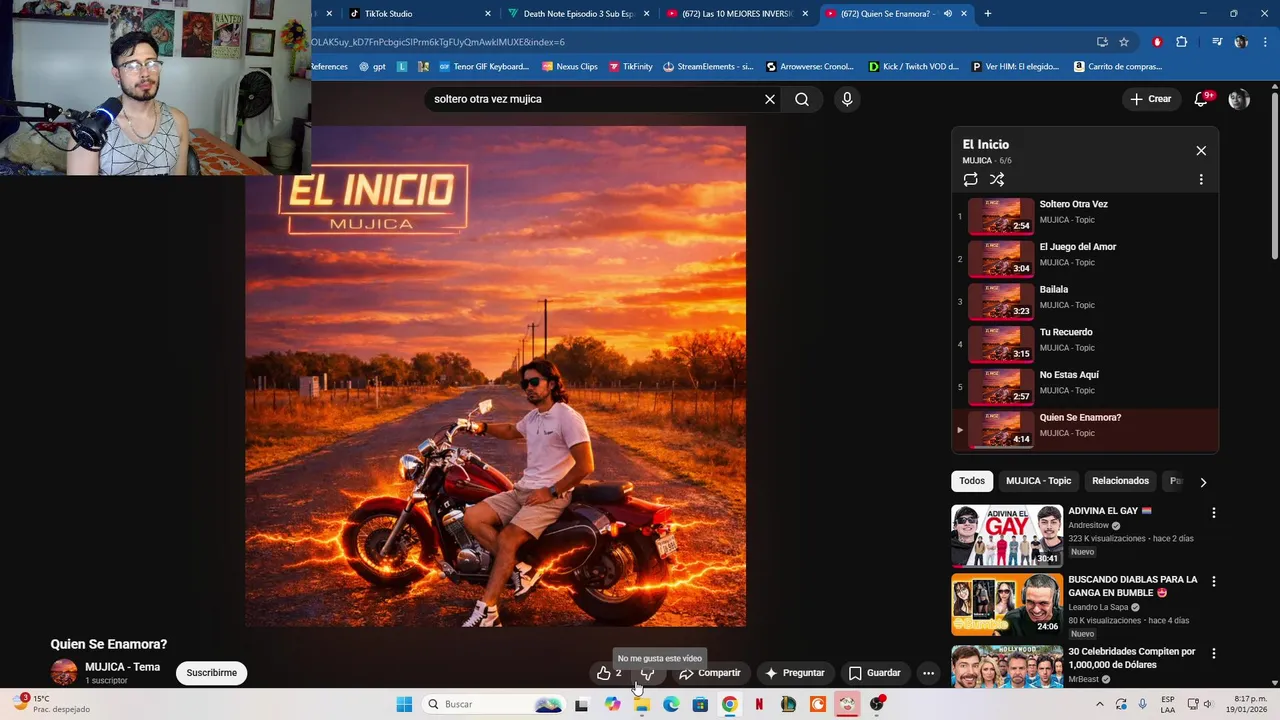
Task: Click Compartir share button
Action: pyautogui.click(x=710, y=673)
